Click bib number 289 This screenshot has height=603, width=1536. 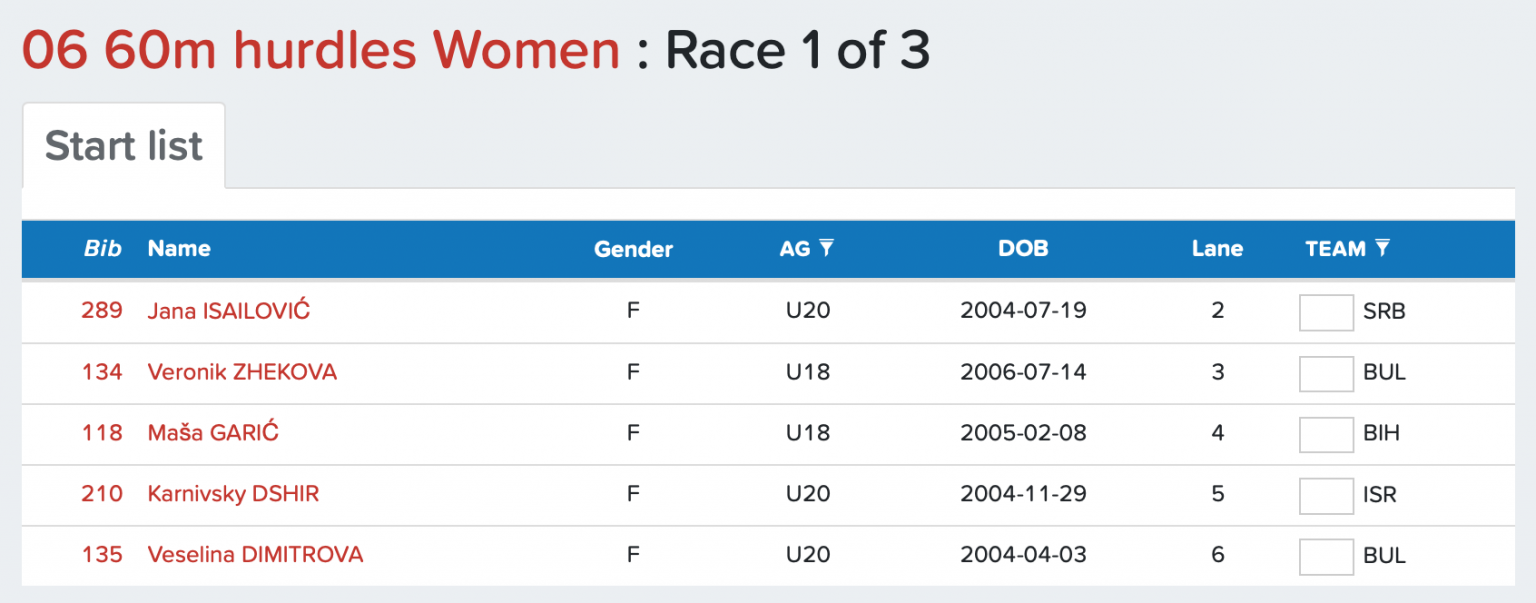[102, 311]
